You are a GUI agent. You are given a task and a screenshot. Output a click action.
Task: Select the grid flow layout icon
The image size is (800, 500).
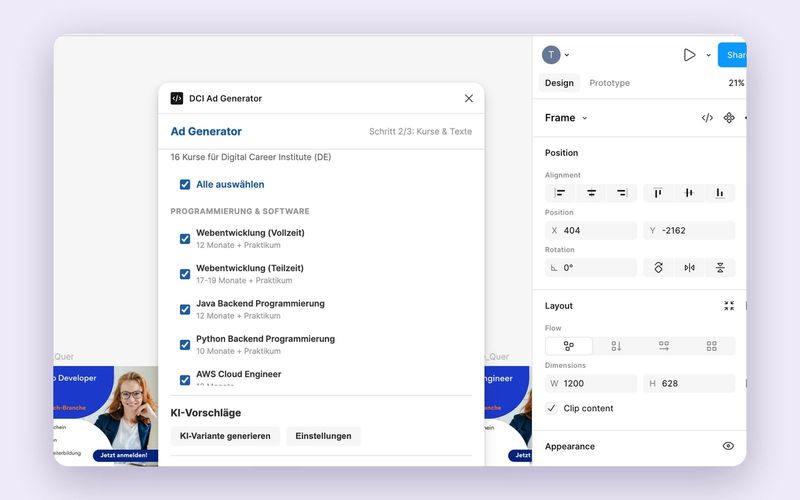coord(712,346)
